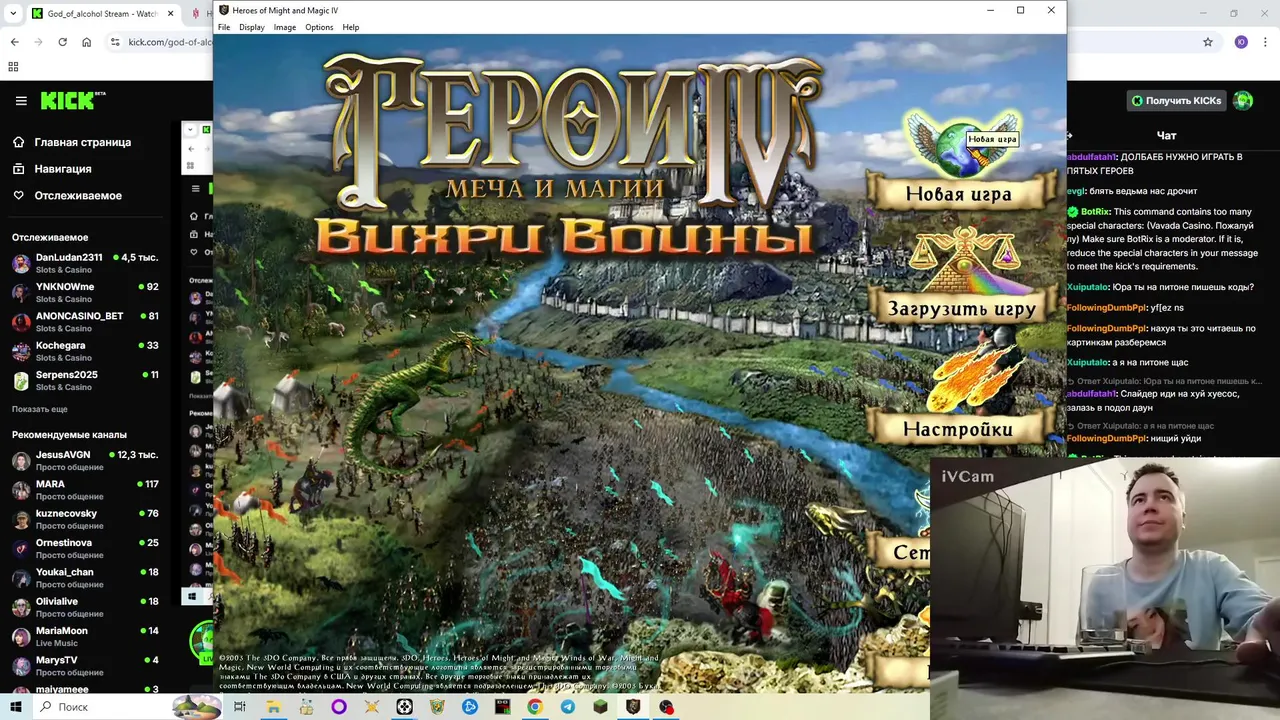
Task: Open Telegram from taskbar
Action: pos(567,707)
